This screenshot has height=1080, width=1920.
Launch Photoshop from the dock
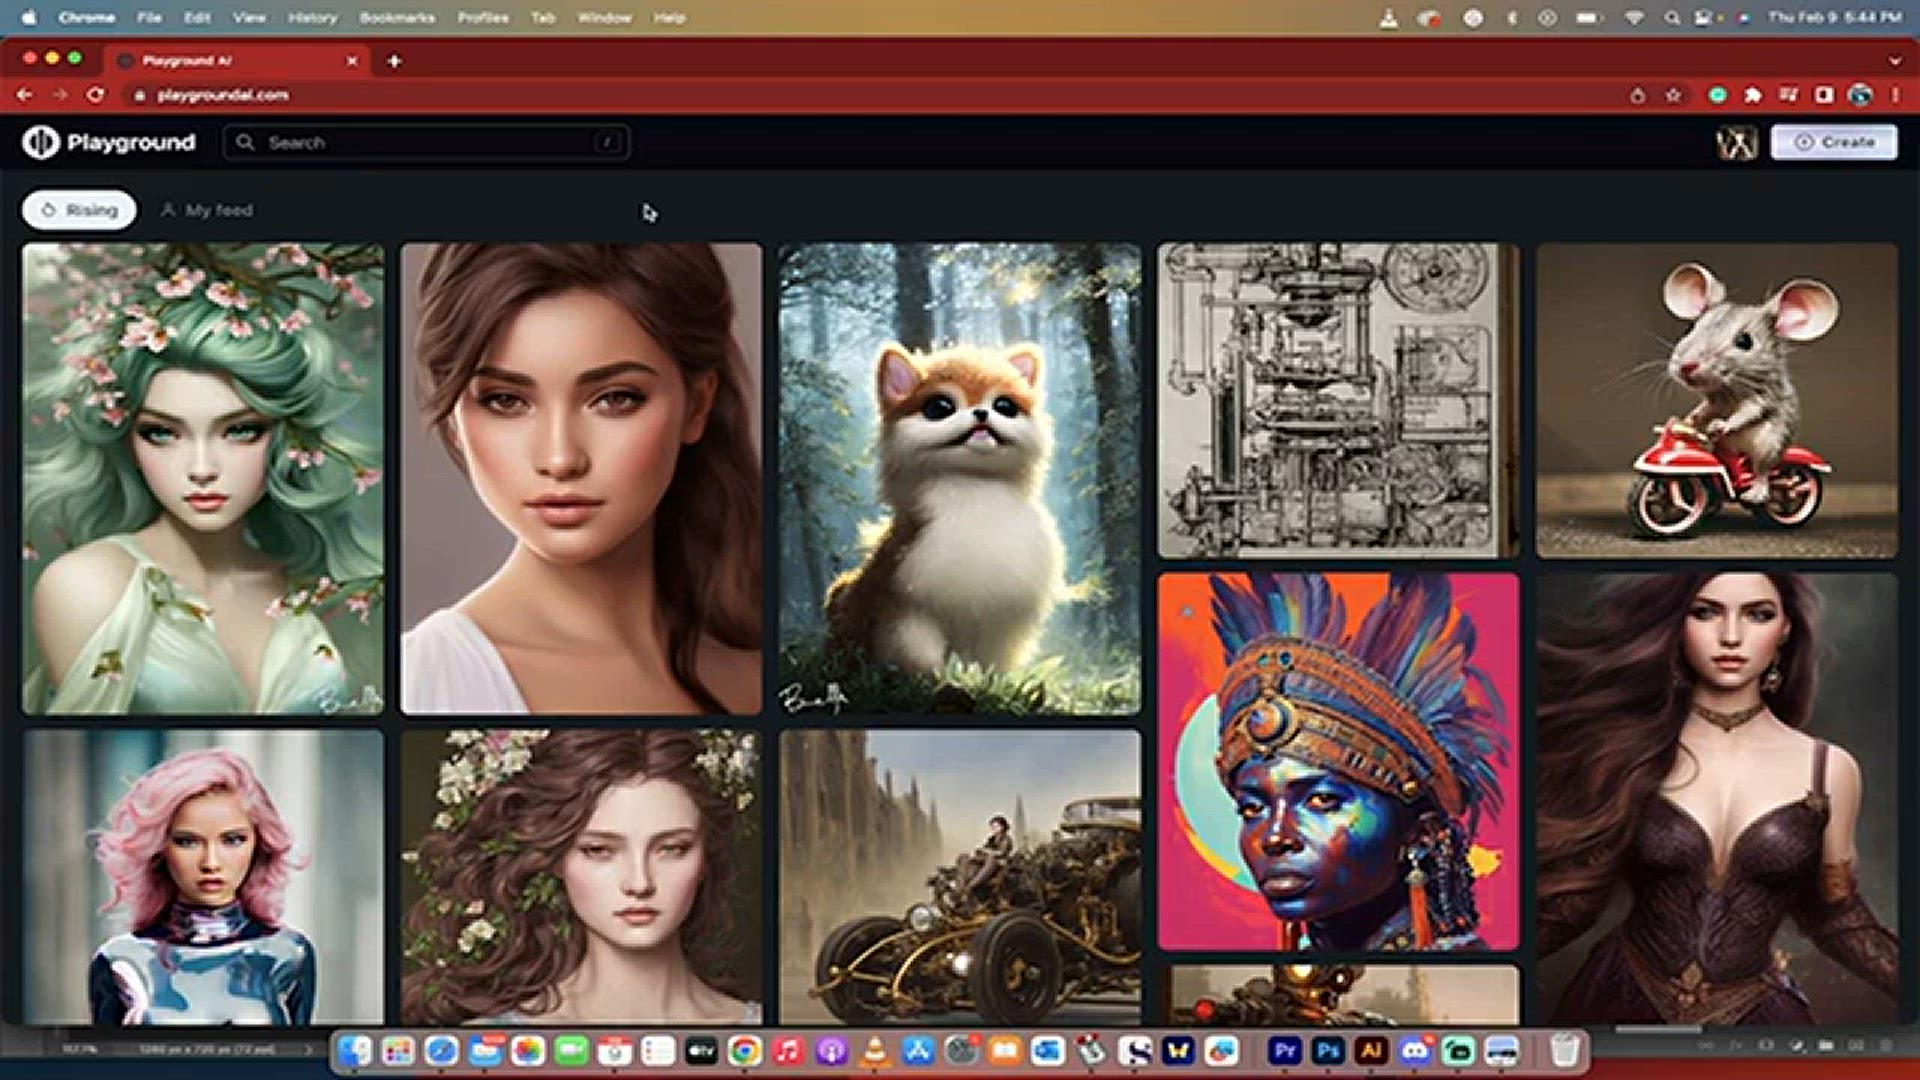pyautogui.click(x=1328, y=1050)
